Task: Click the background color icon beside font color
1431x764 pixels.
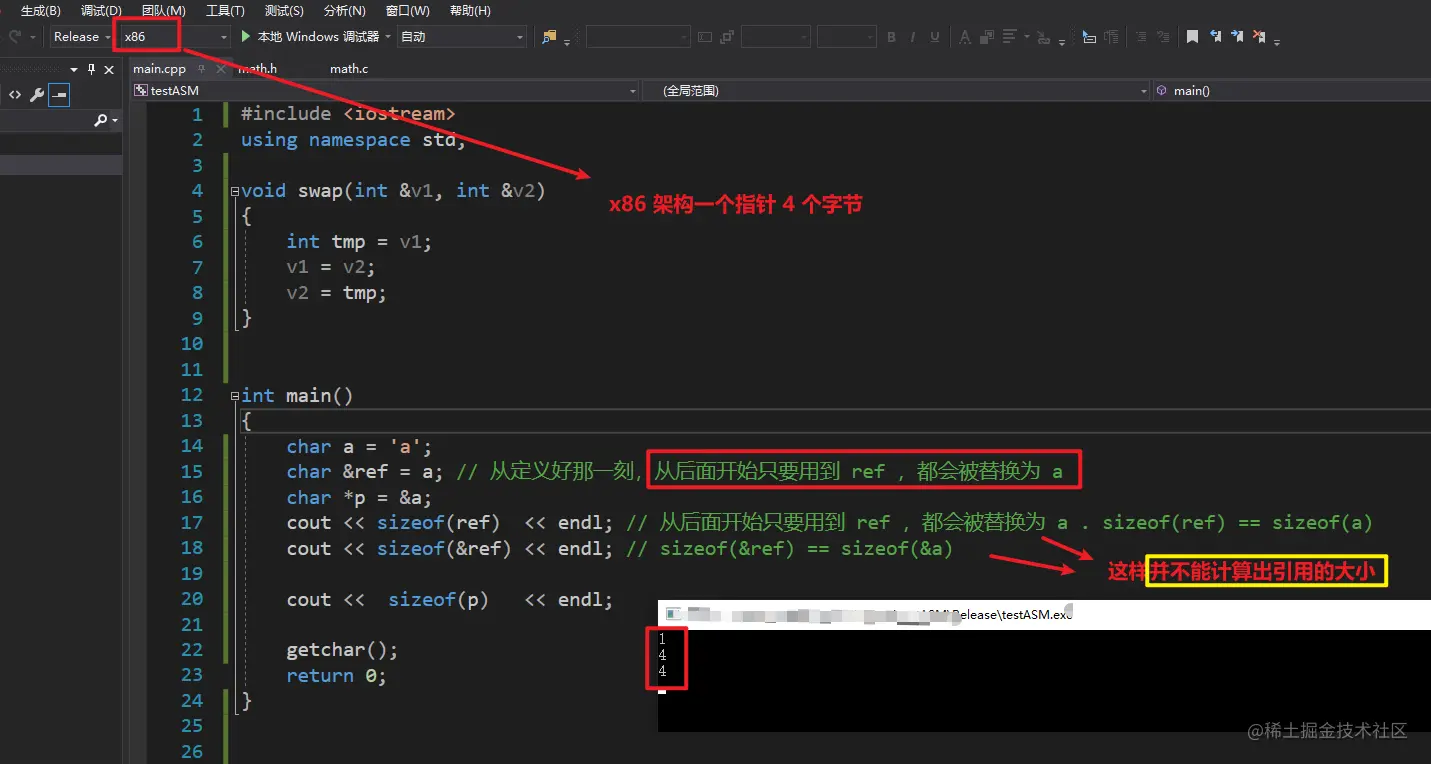Action: 987,37
